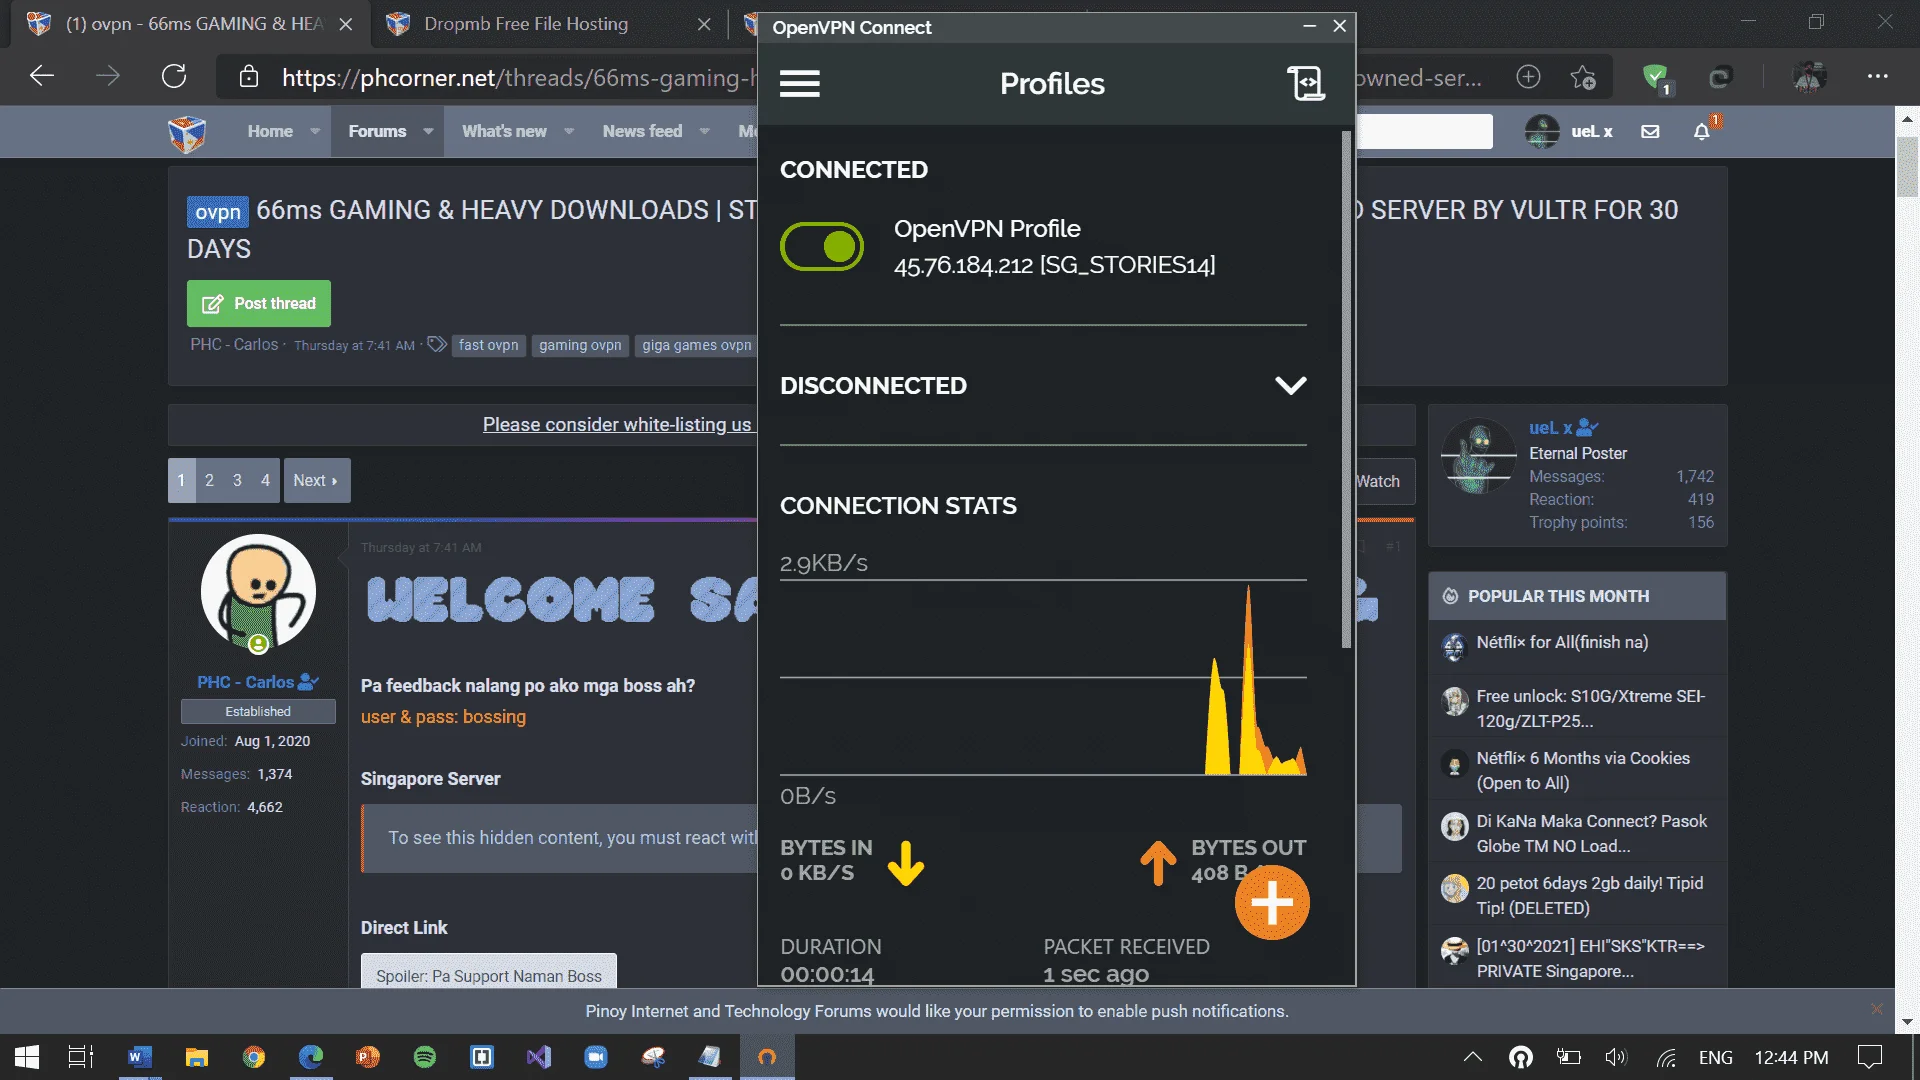
Task: Open the What's new nav item
Action: pos(504,131)
